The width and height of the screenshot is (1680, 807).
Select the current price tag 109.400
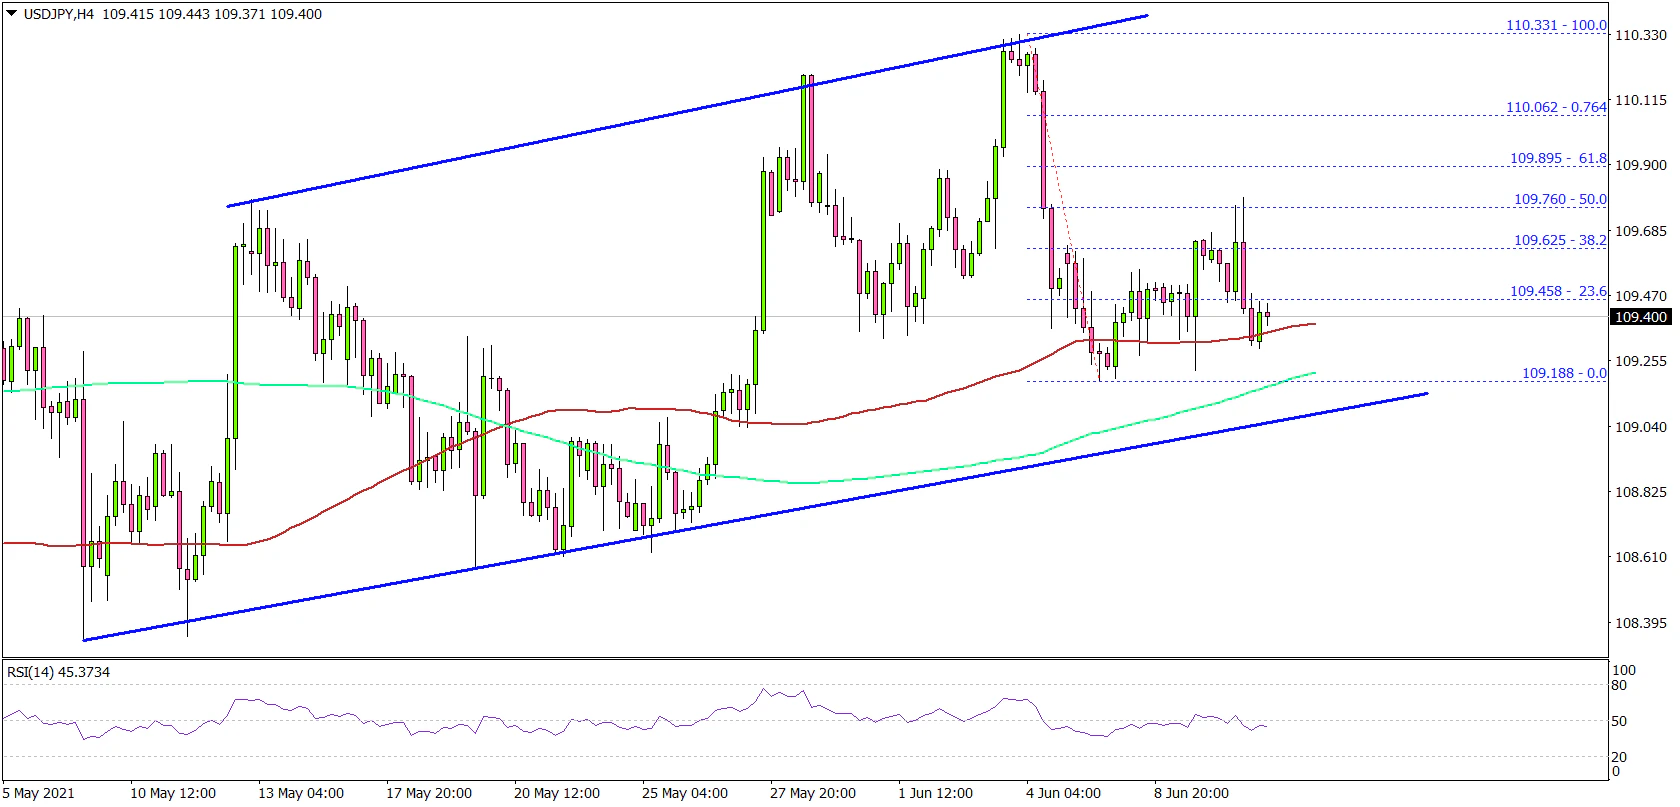pos(1641,317)
